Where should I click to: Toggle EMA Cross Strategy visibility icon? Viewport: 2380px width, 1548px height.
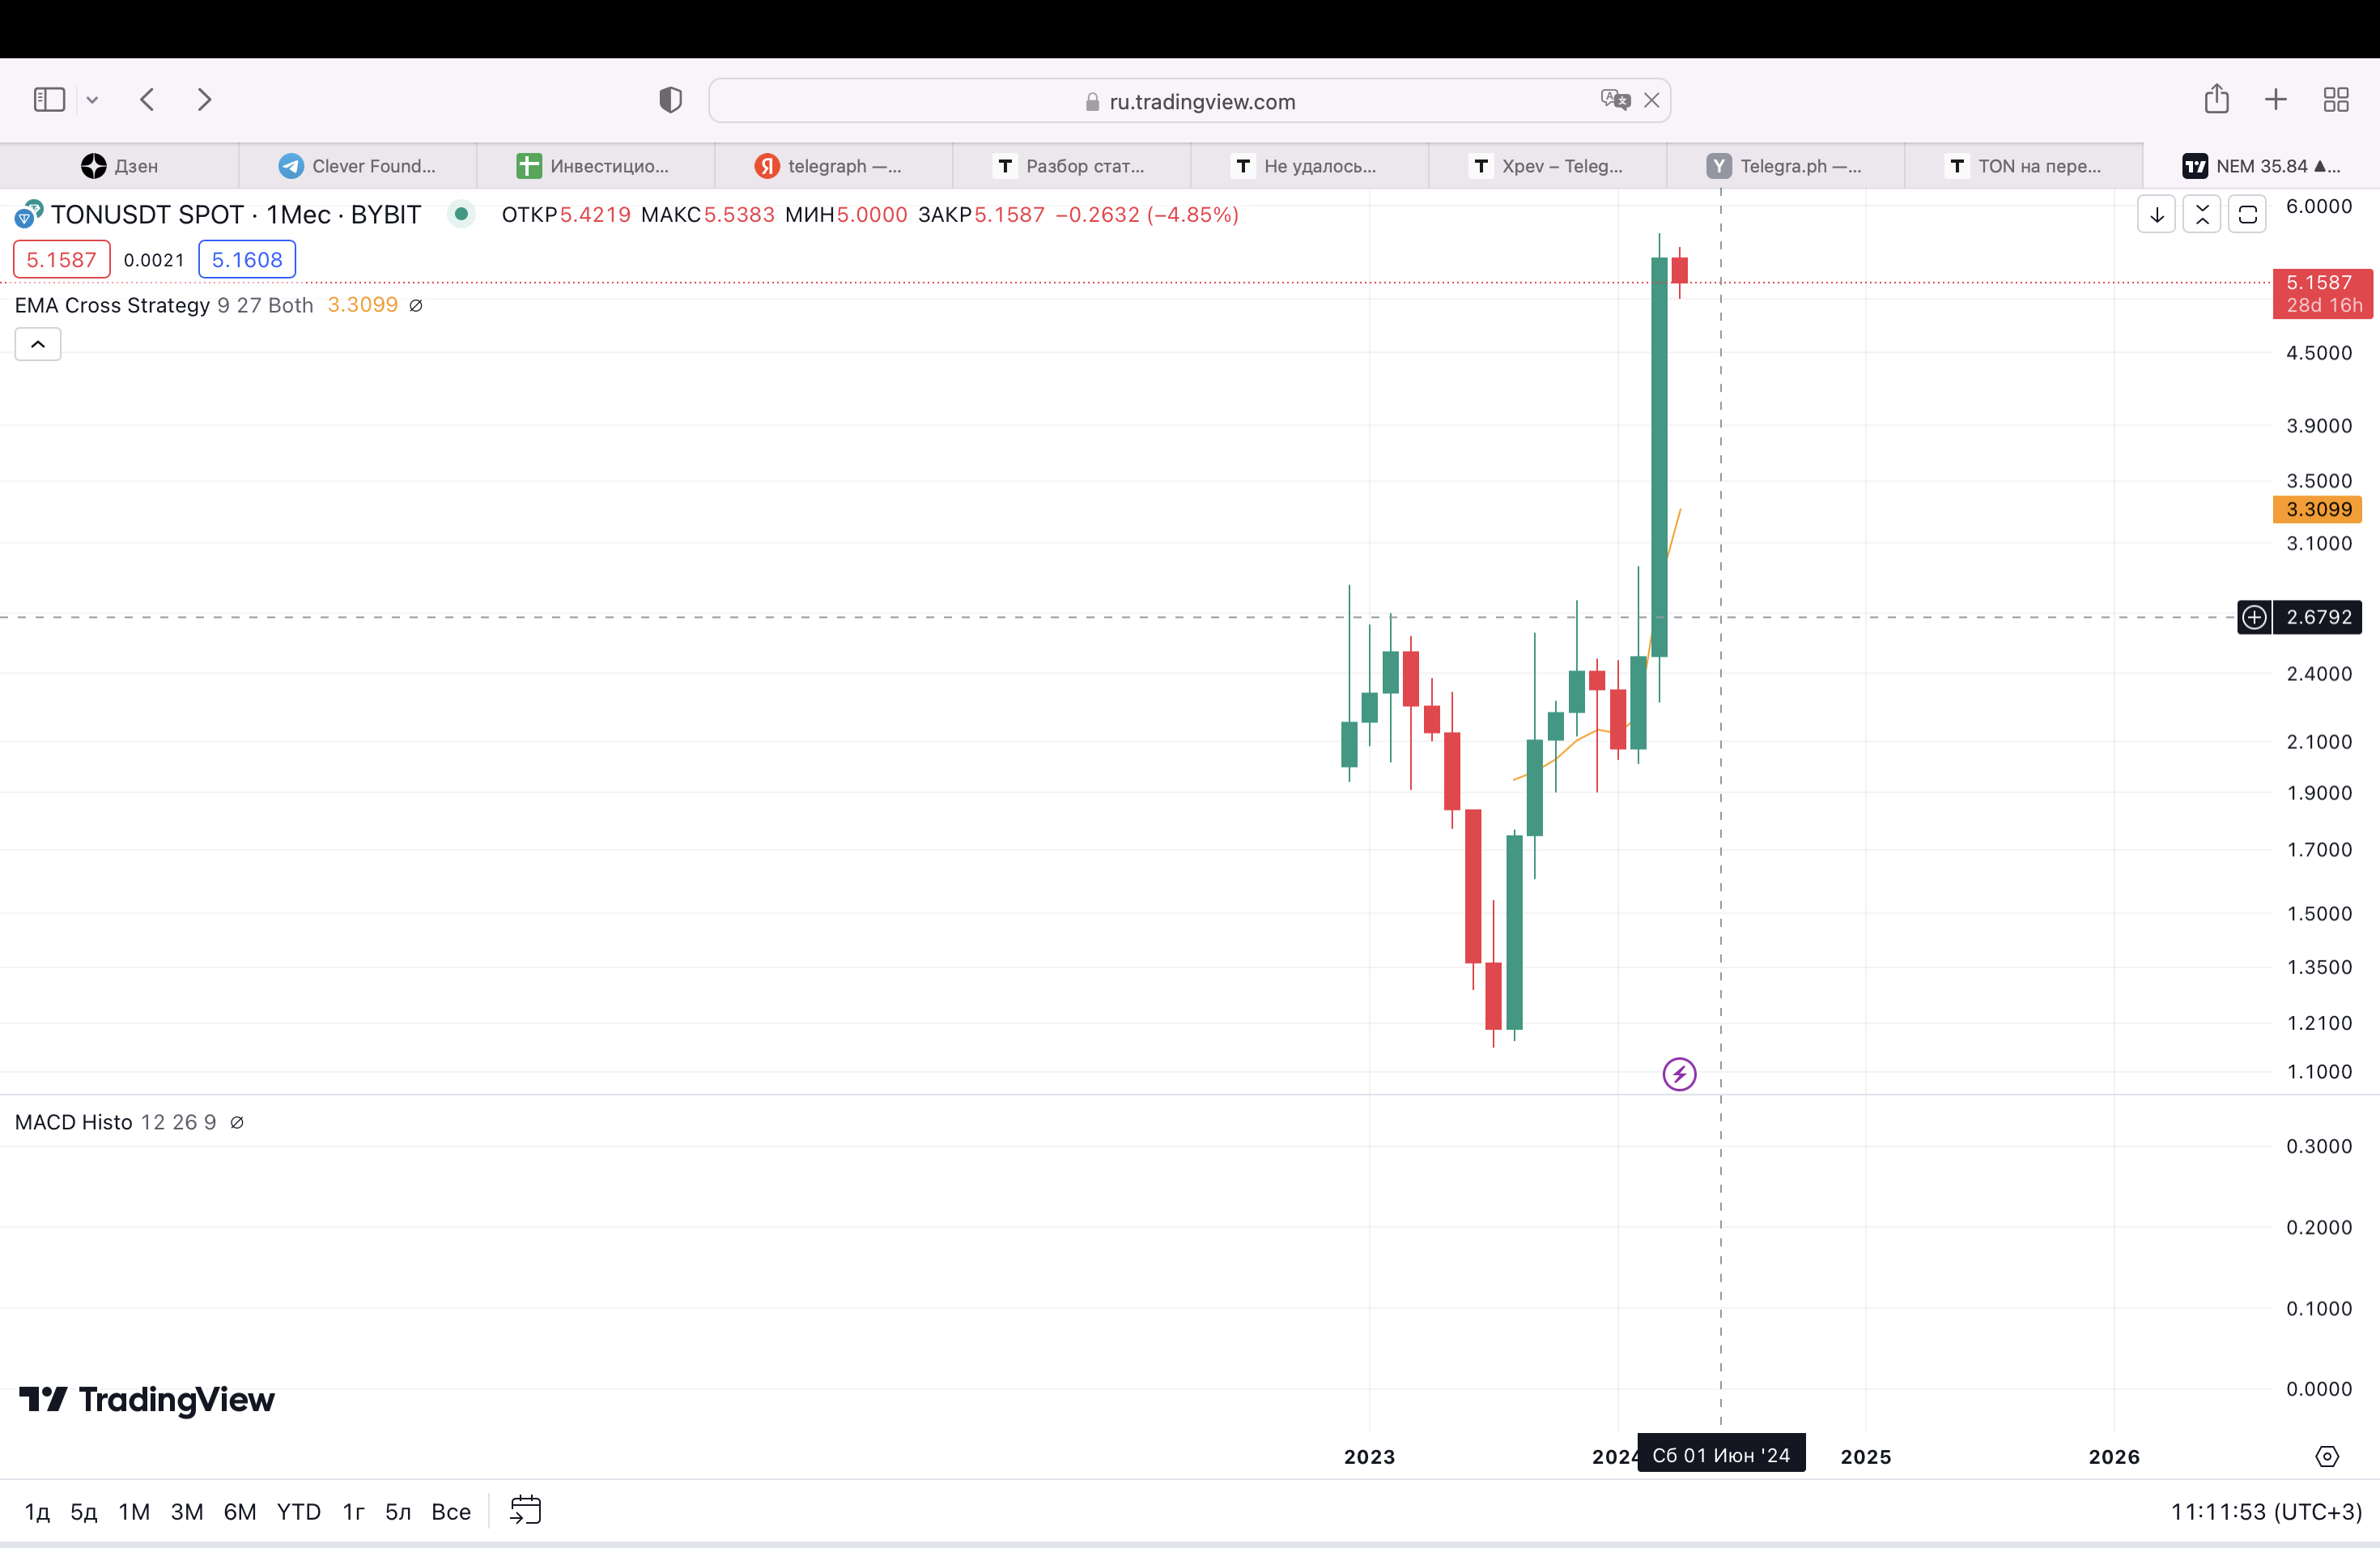pyautogui.click(x=416, y=306)
